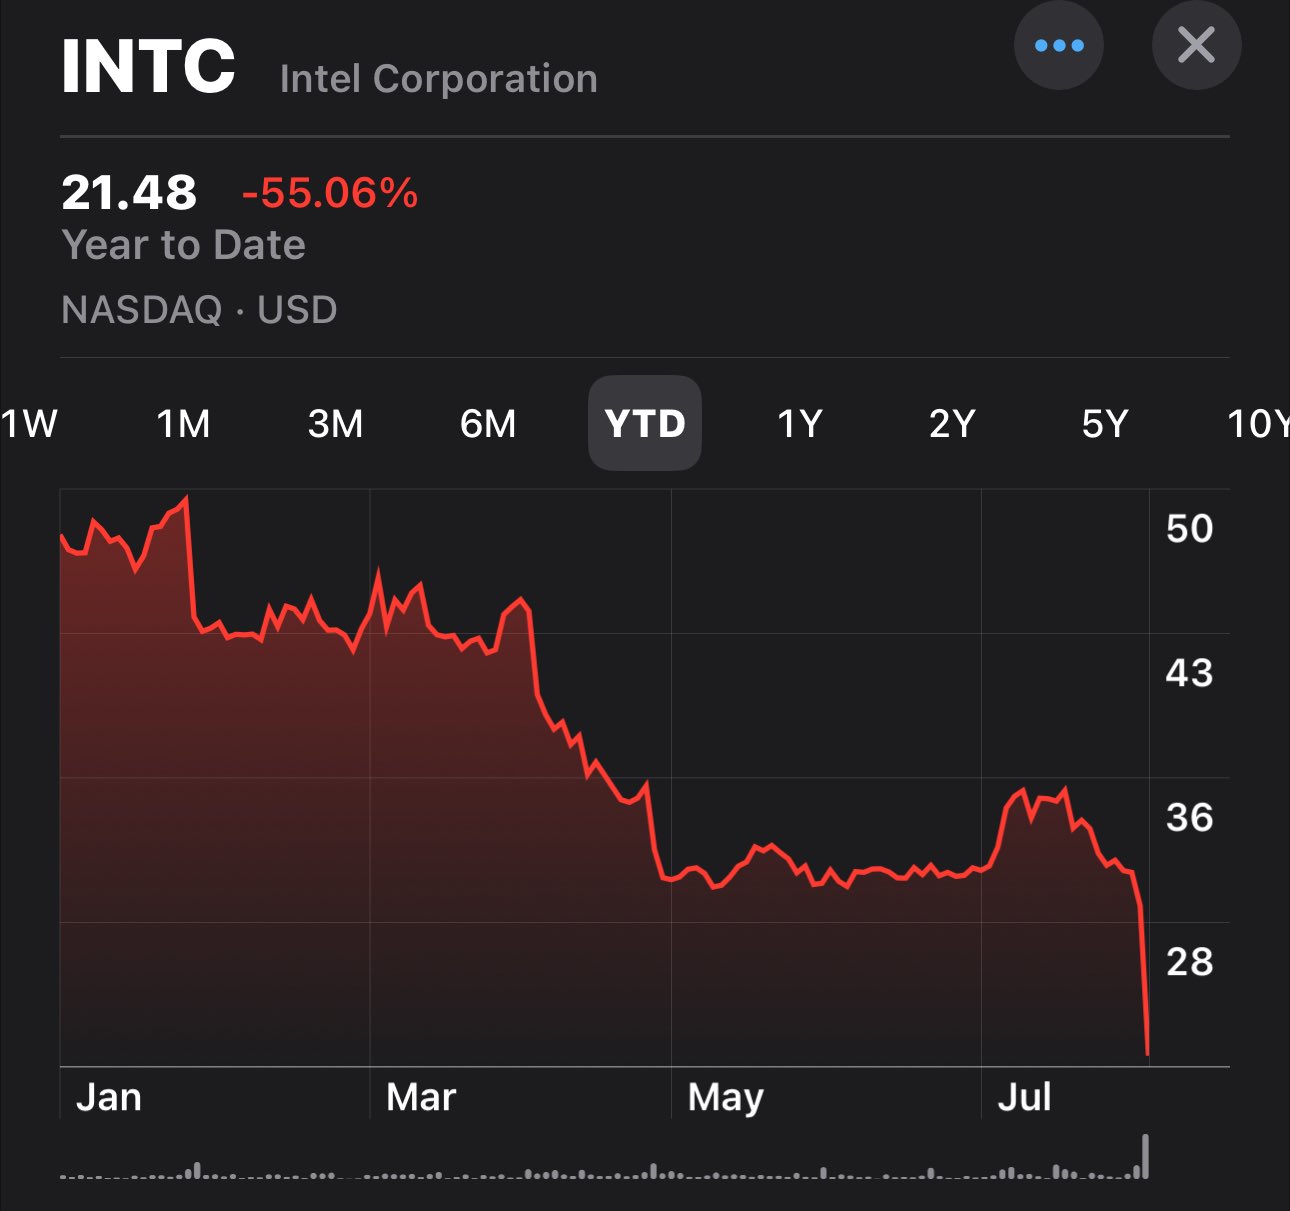This screenshot has height=1211, width=1290.
Task: Tap the Intel Corporation company name
Action: click(438, 79)
